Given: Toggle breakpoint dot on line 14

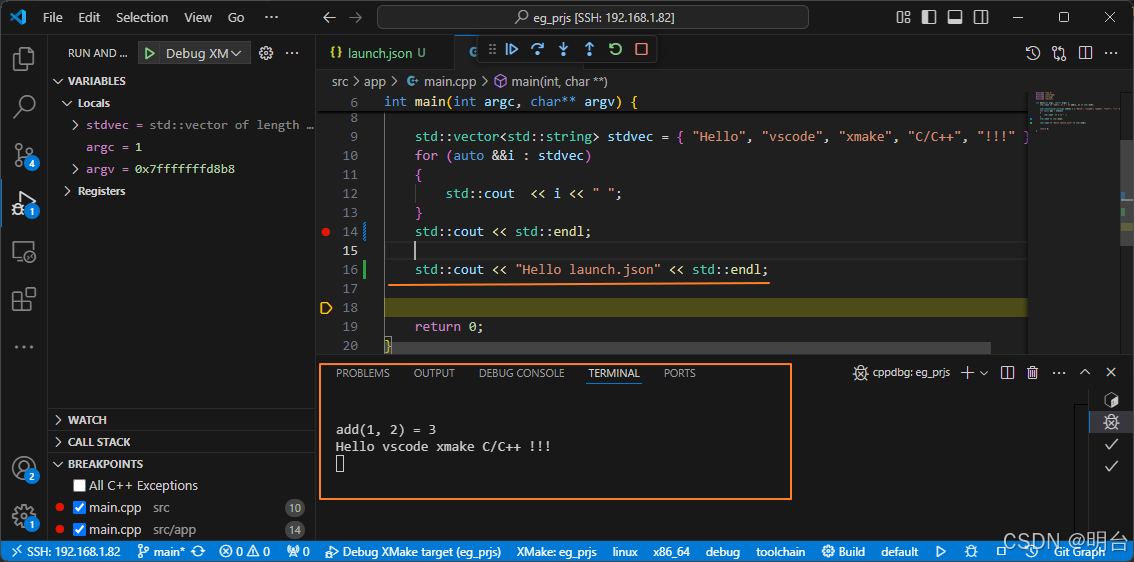Looking at the screenshot, I should (325, 232).
